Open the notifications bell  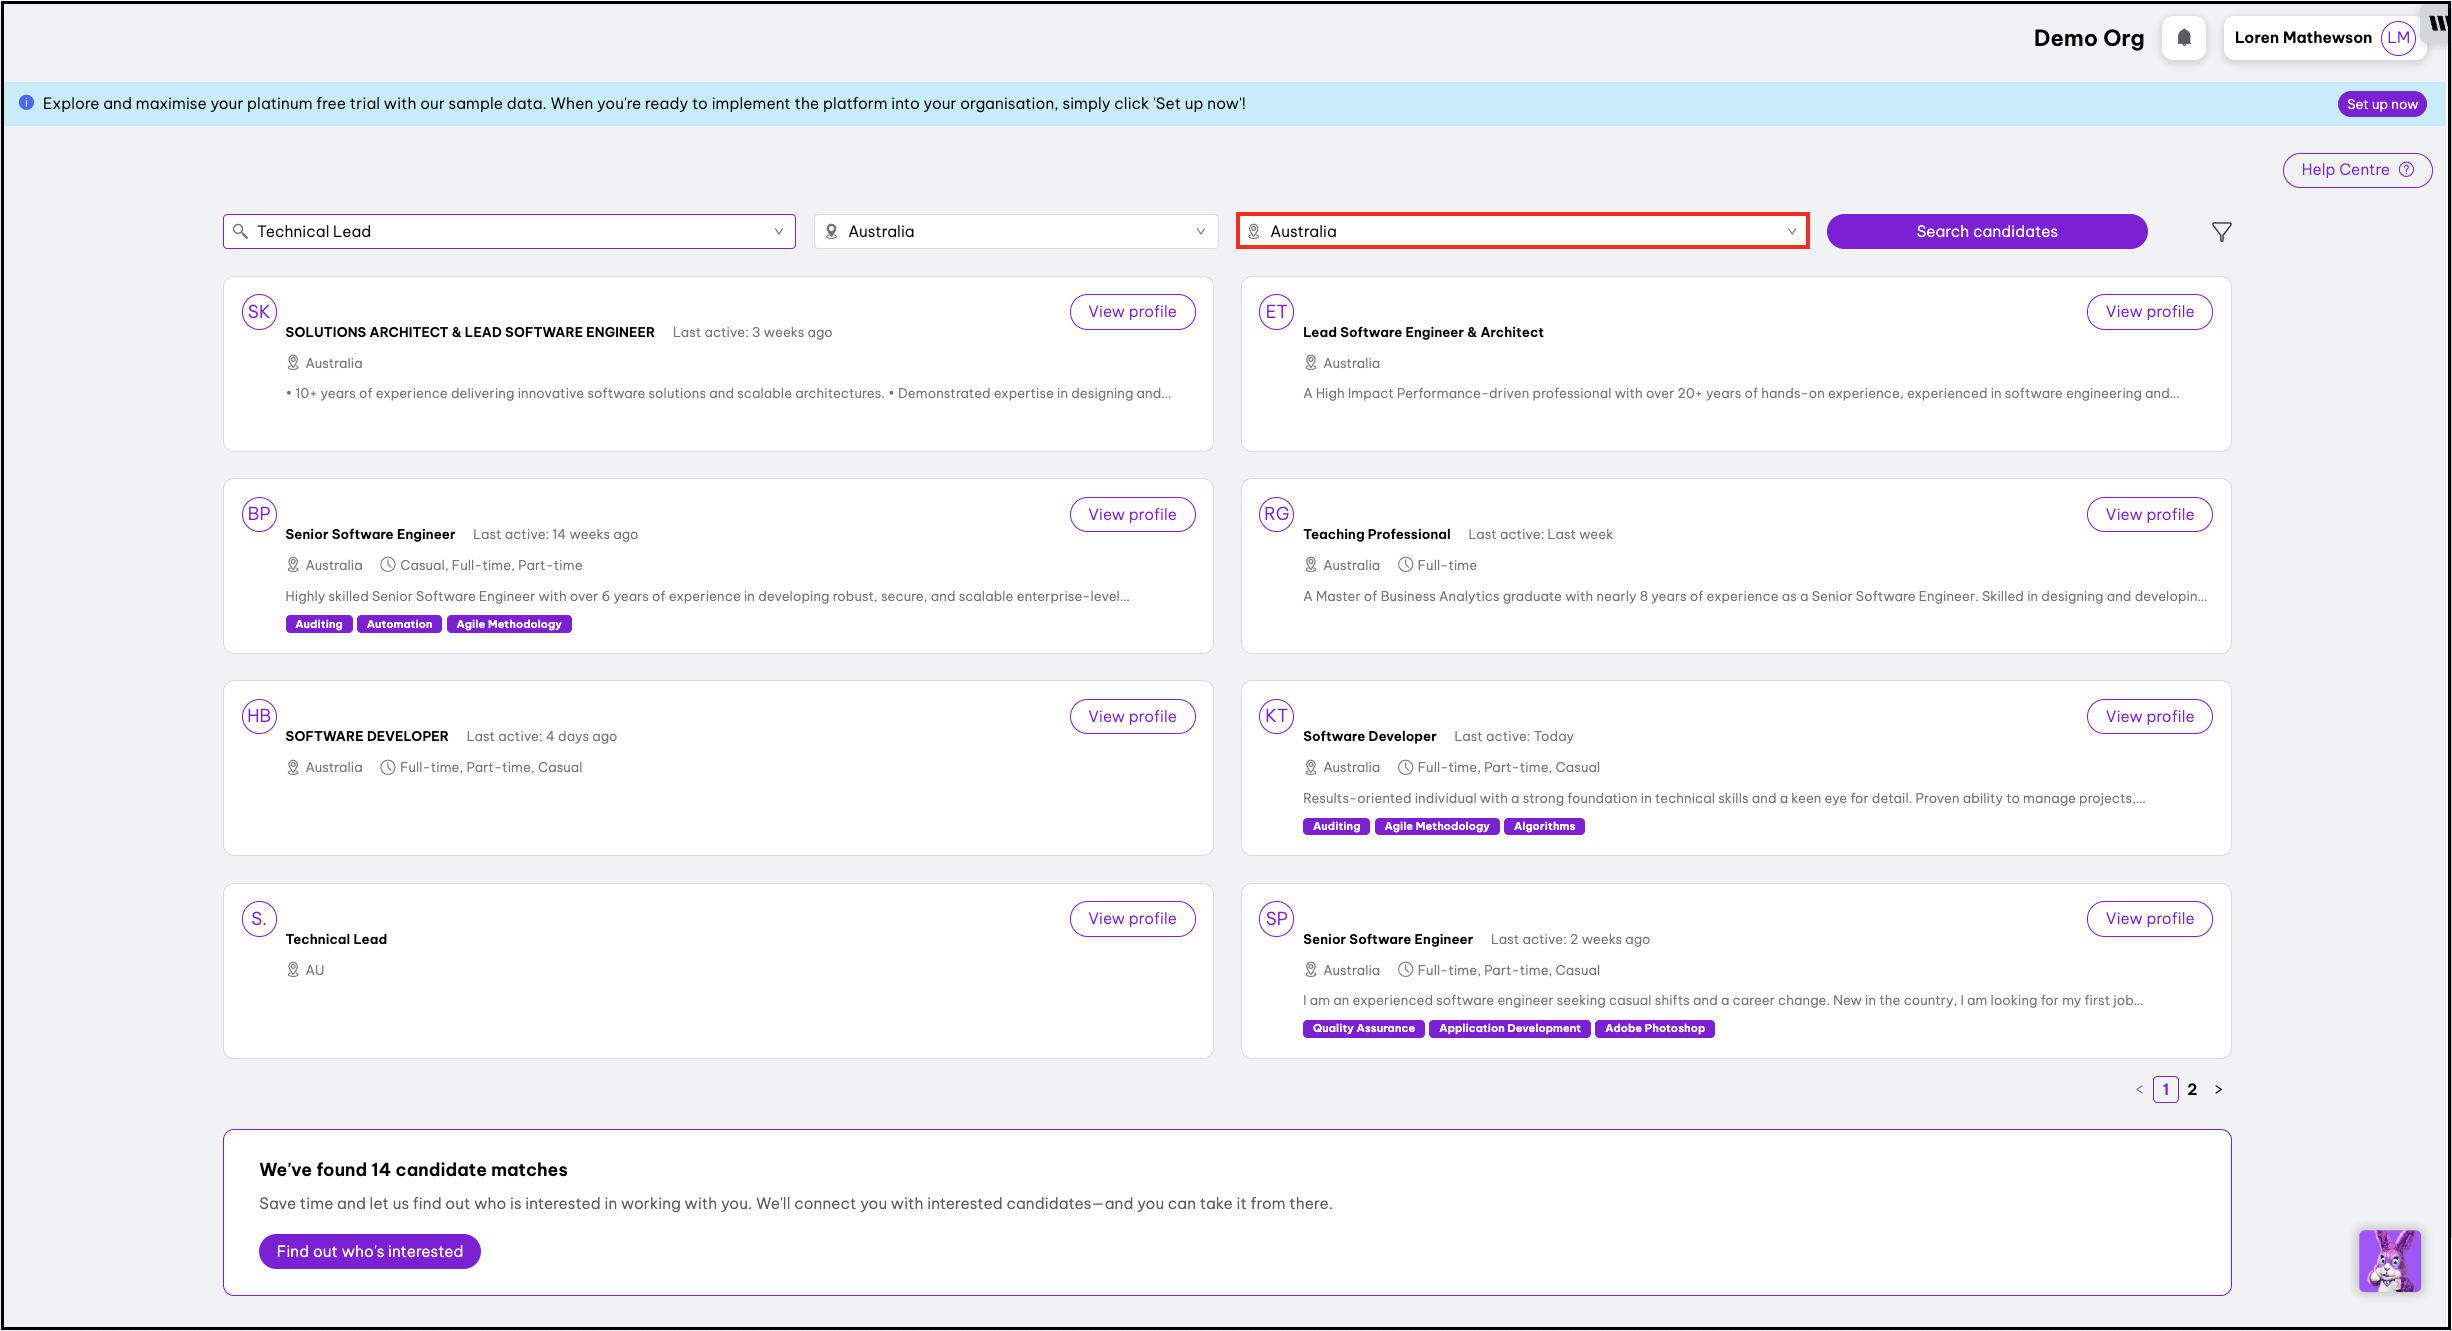pyautogui.click(x=2183, y=38)
